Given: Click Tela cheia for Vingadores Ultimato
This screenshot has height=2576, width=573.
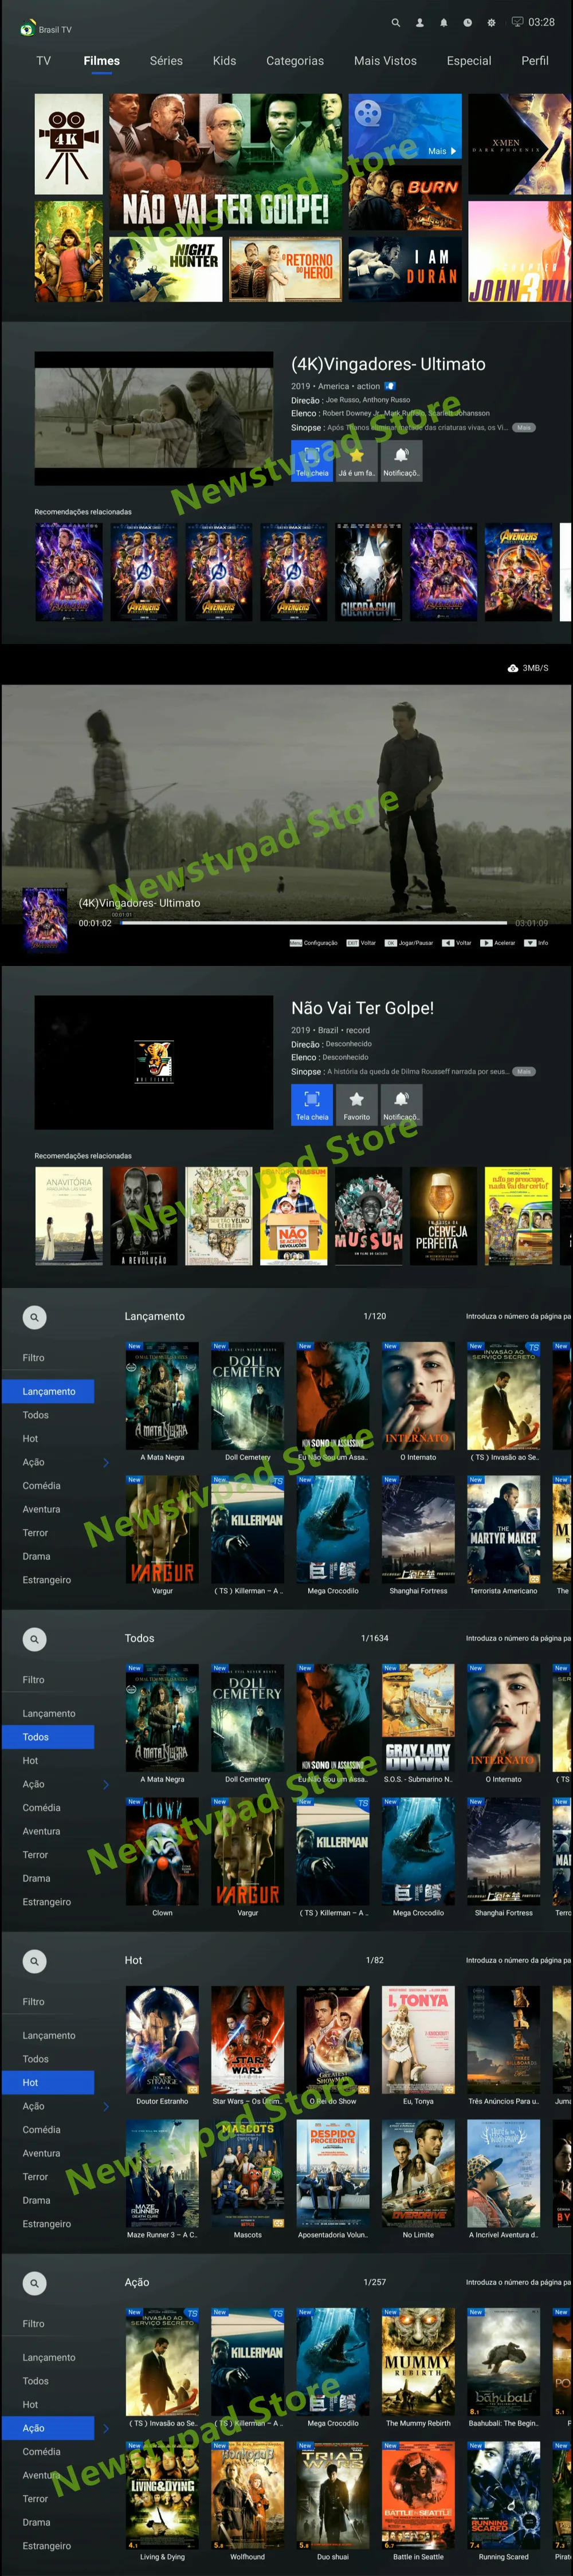Looking at the screenshot, I should [x=312, y=461].
